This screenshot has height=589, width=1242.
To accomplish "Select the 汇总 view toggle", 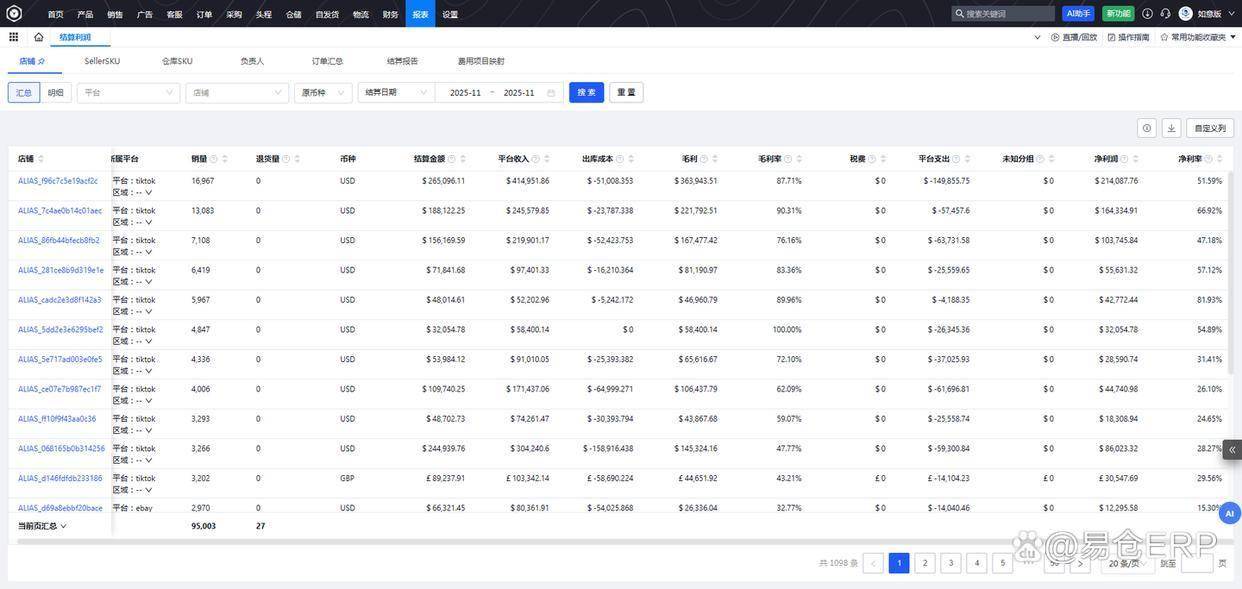I will 23,93.
